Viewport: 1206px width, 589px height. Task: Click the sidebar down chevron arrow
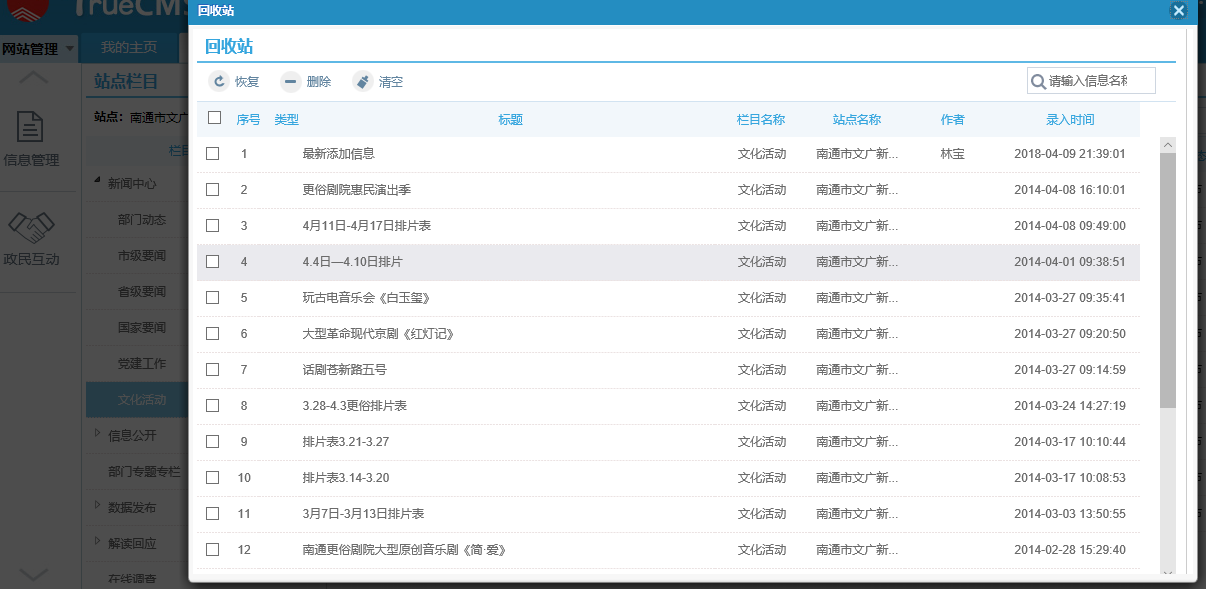coord(32,573)
